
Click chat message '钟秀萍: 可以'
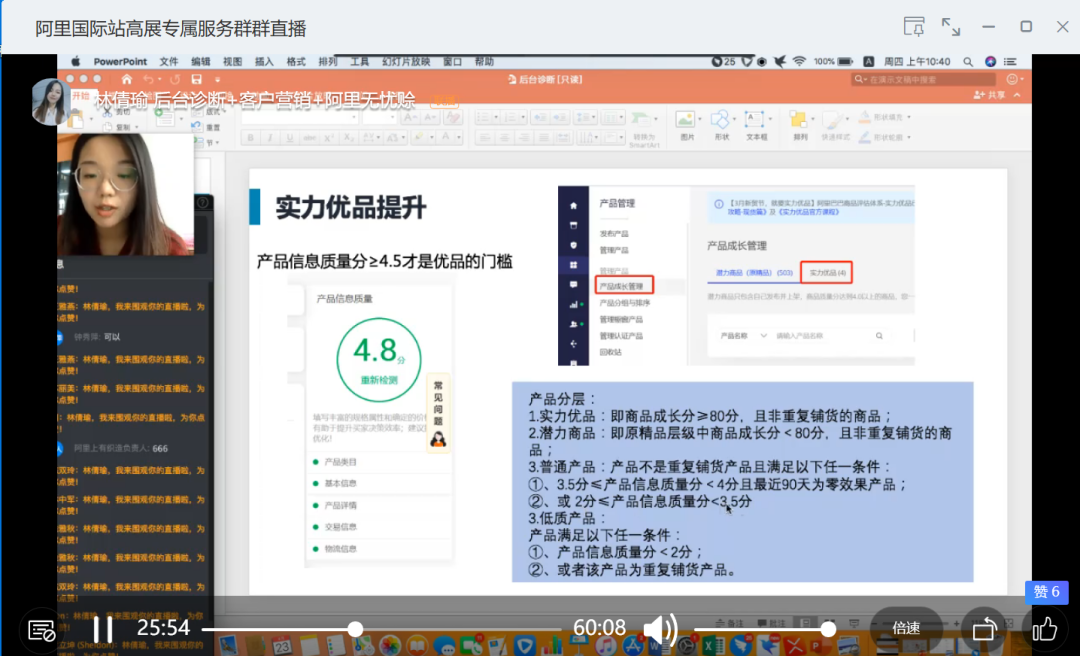click(x=97, y=337)
